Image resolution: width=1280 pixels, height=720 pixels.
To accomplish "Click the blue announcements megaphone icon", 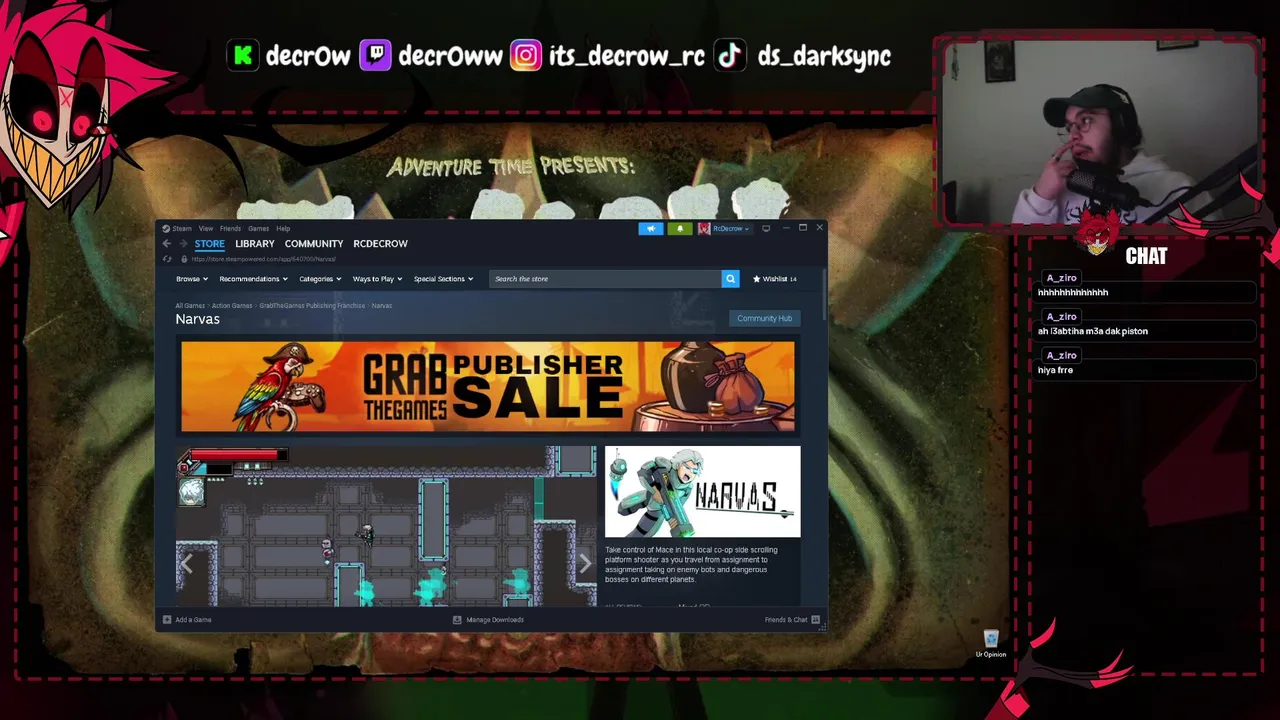I will (x=651, y=229).
